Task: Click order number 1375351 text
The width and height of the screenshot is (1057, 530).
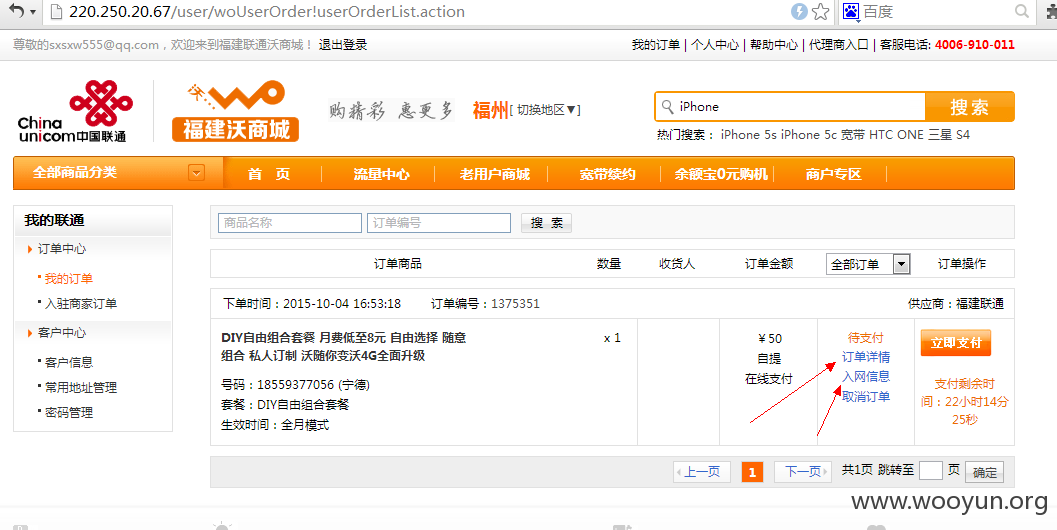Action: click(x=515, y=303)
